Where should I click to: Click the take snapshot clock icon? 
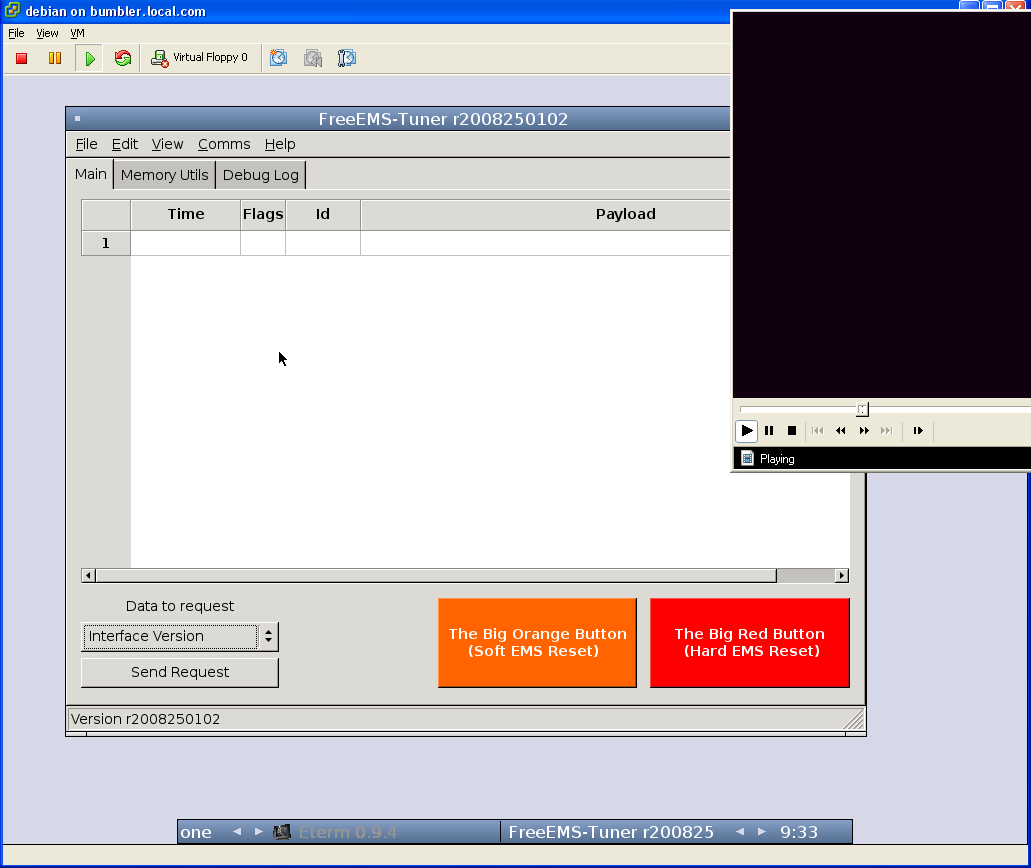click(x=278, y=58)
